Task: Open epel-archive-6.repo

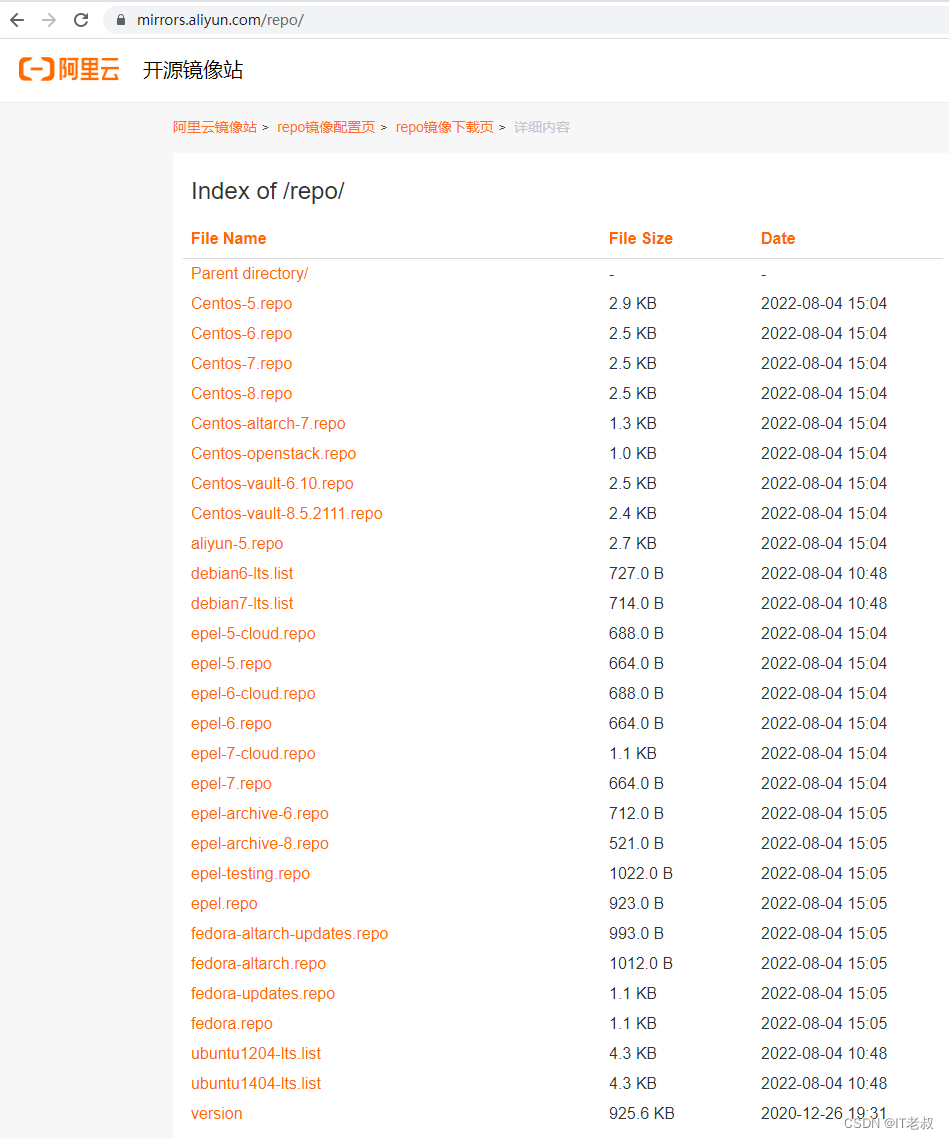Action: (x=259, y=814)
